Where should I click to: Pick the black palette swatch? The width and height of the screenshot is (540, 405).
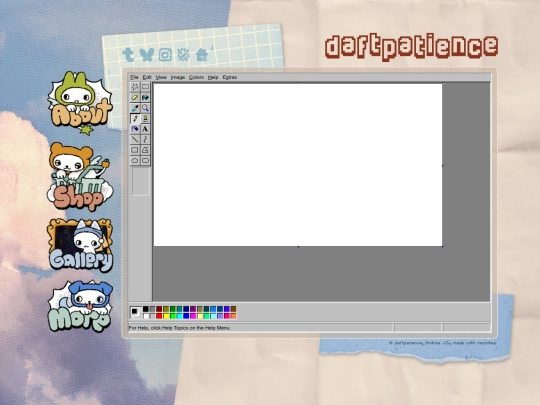[x=146, y=309]
